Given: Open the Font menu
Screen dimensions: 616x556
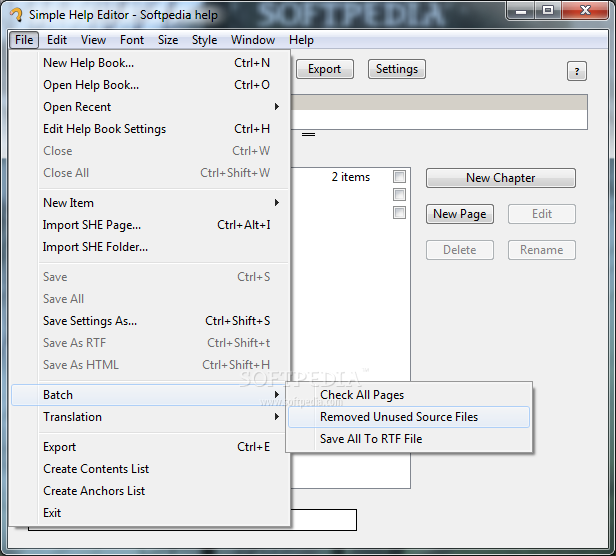Looking at the screenshot, I should pos(132,40).
